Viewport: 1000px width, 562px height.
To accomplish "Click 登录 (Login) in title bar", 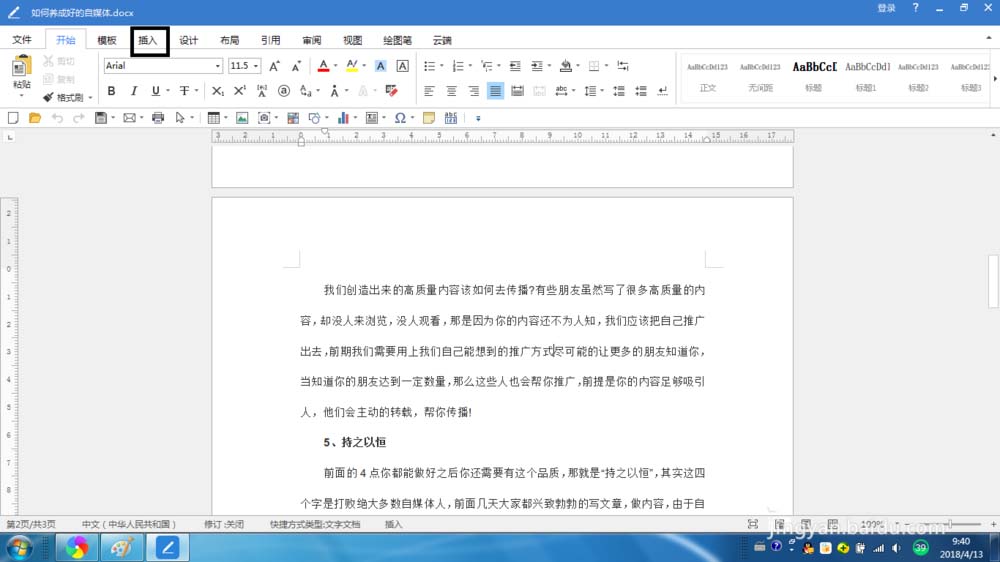I will 886,8.
